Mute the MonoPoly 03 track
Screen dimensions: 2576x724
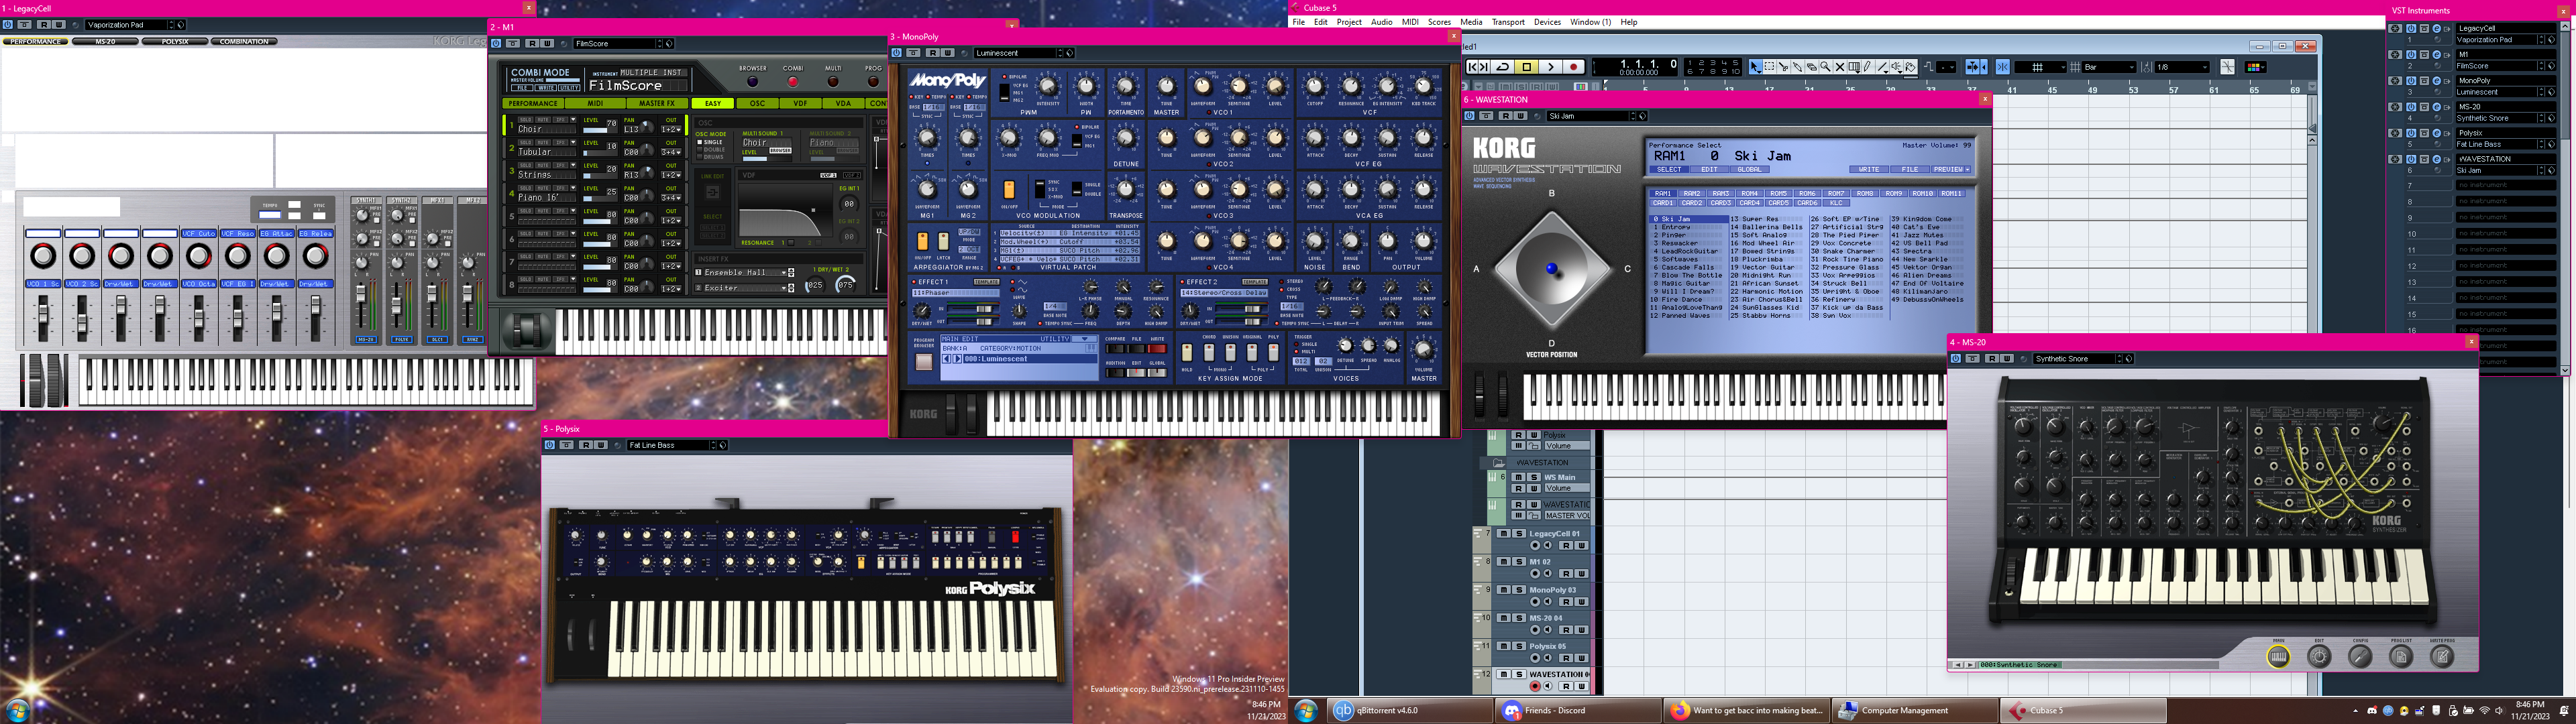(1504, 590)
